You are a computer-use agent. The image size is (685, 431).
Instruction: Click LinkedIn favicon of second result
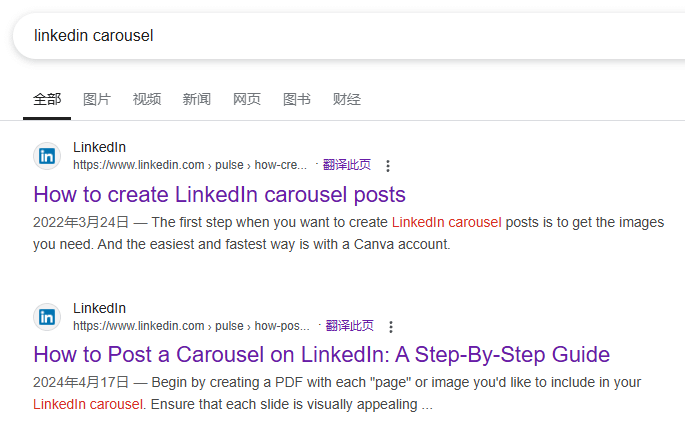[47, 317]
